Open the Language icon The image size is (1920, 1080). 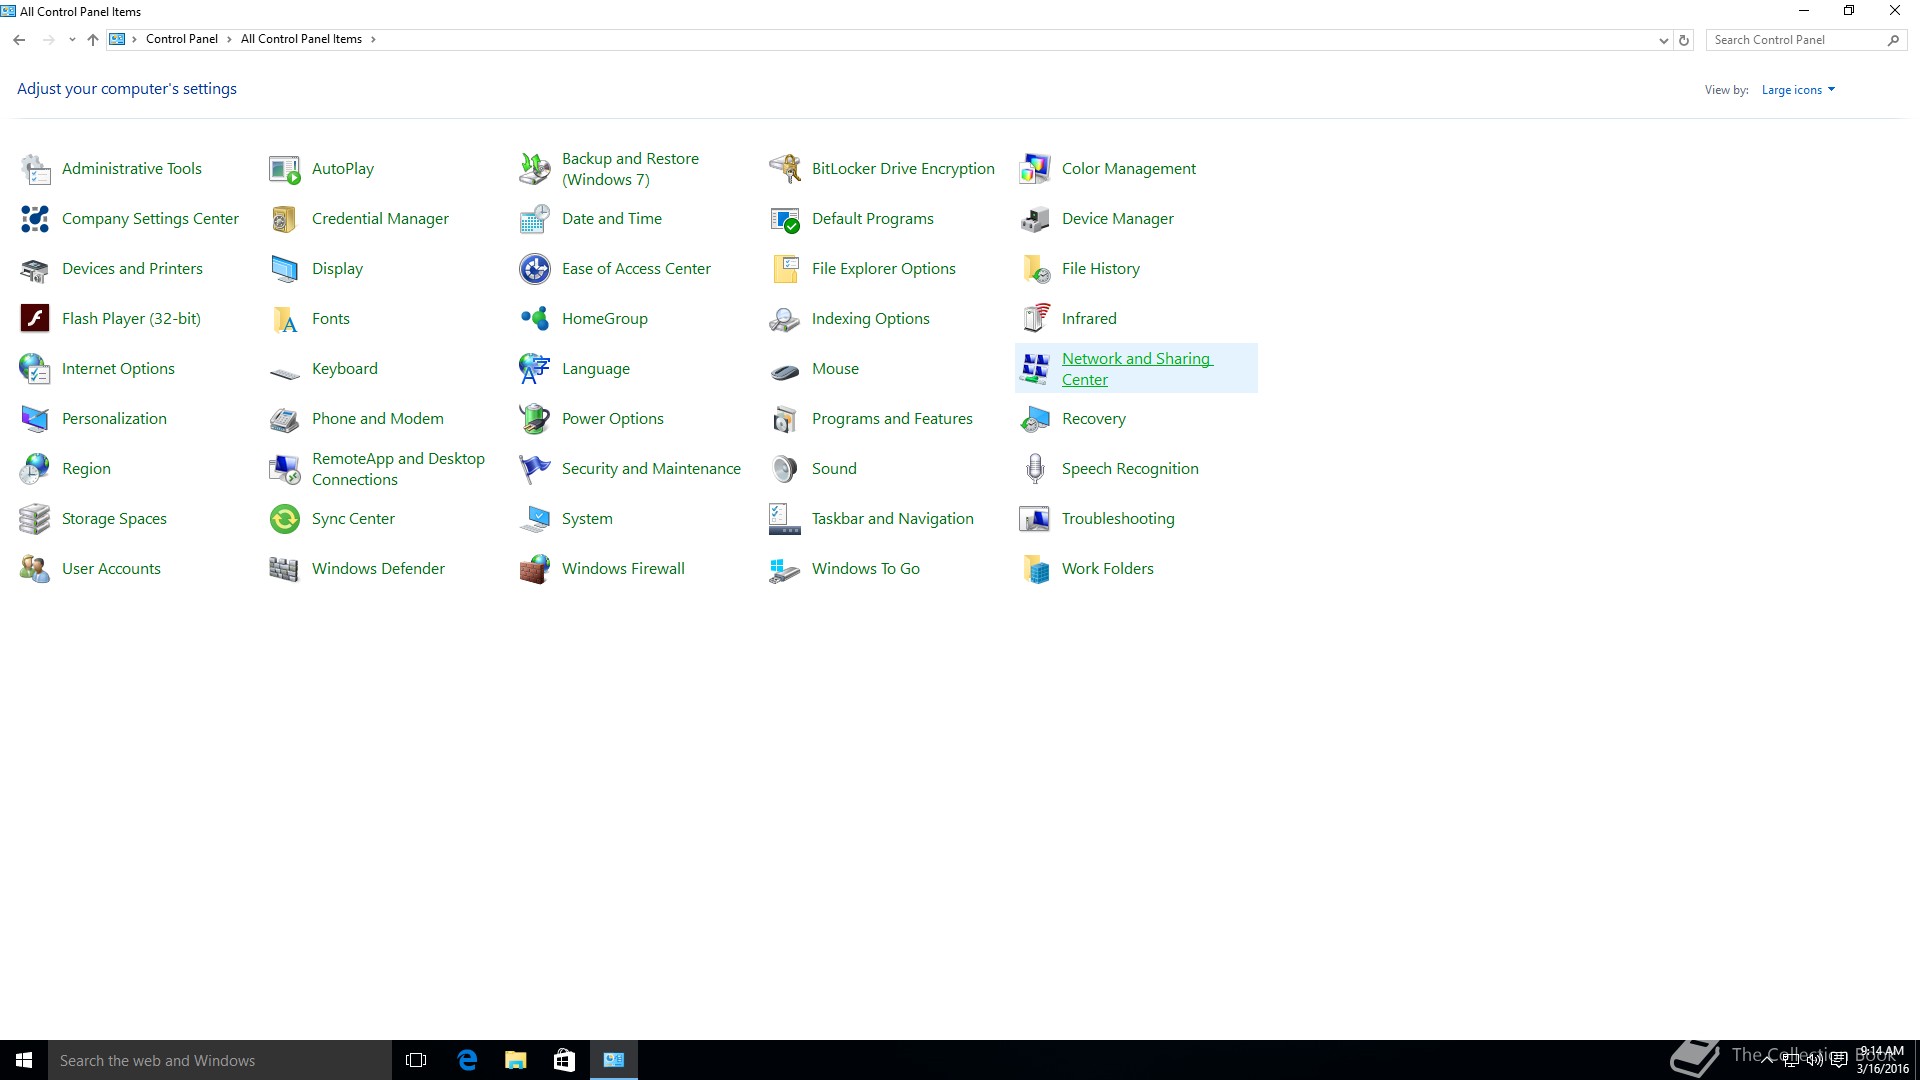click(535, 369)
